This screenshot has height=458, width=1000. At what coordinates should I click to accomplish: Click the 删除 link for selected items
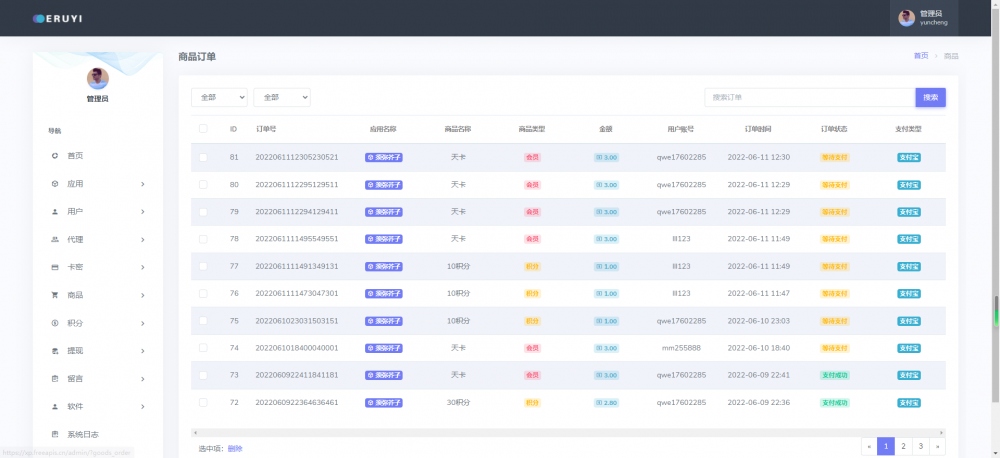point(235,449)
